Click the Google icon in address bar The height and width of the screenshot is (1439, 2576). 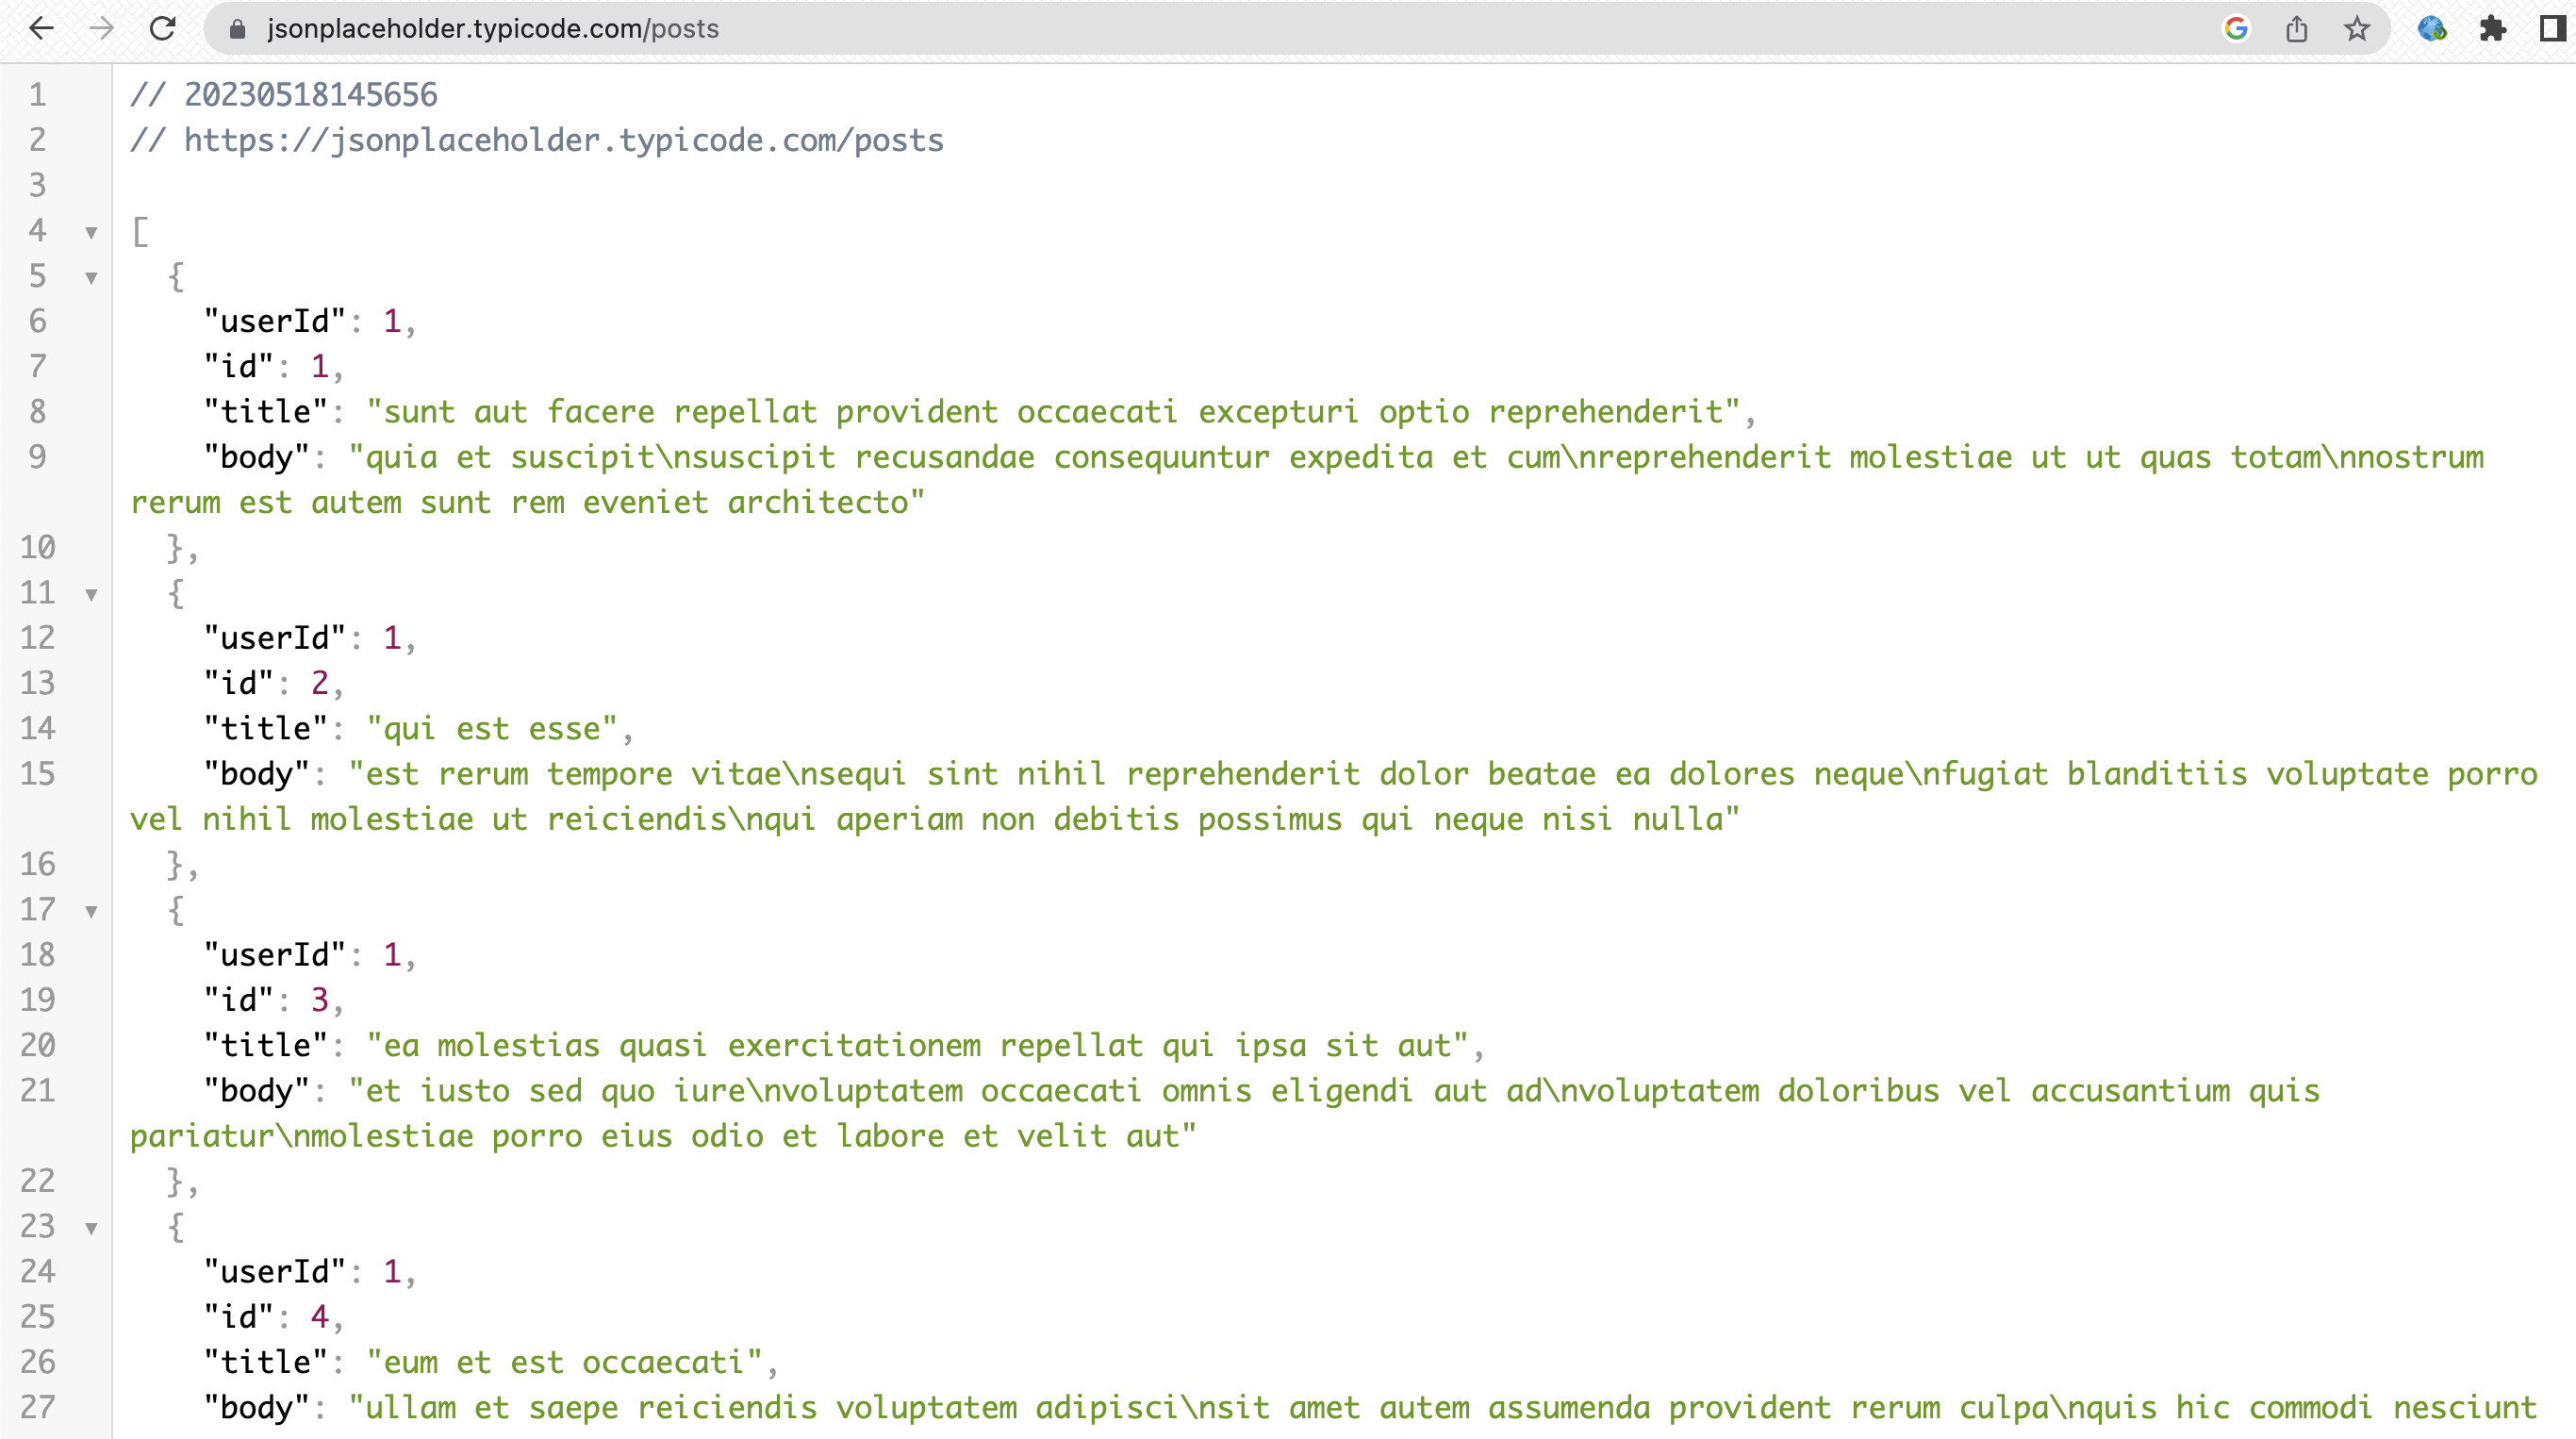(x=2235, y=28)
